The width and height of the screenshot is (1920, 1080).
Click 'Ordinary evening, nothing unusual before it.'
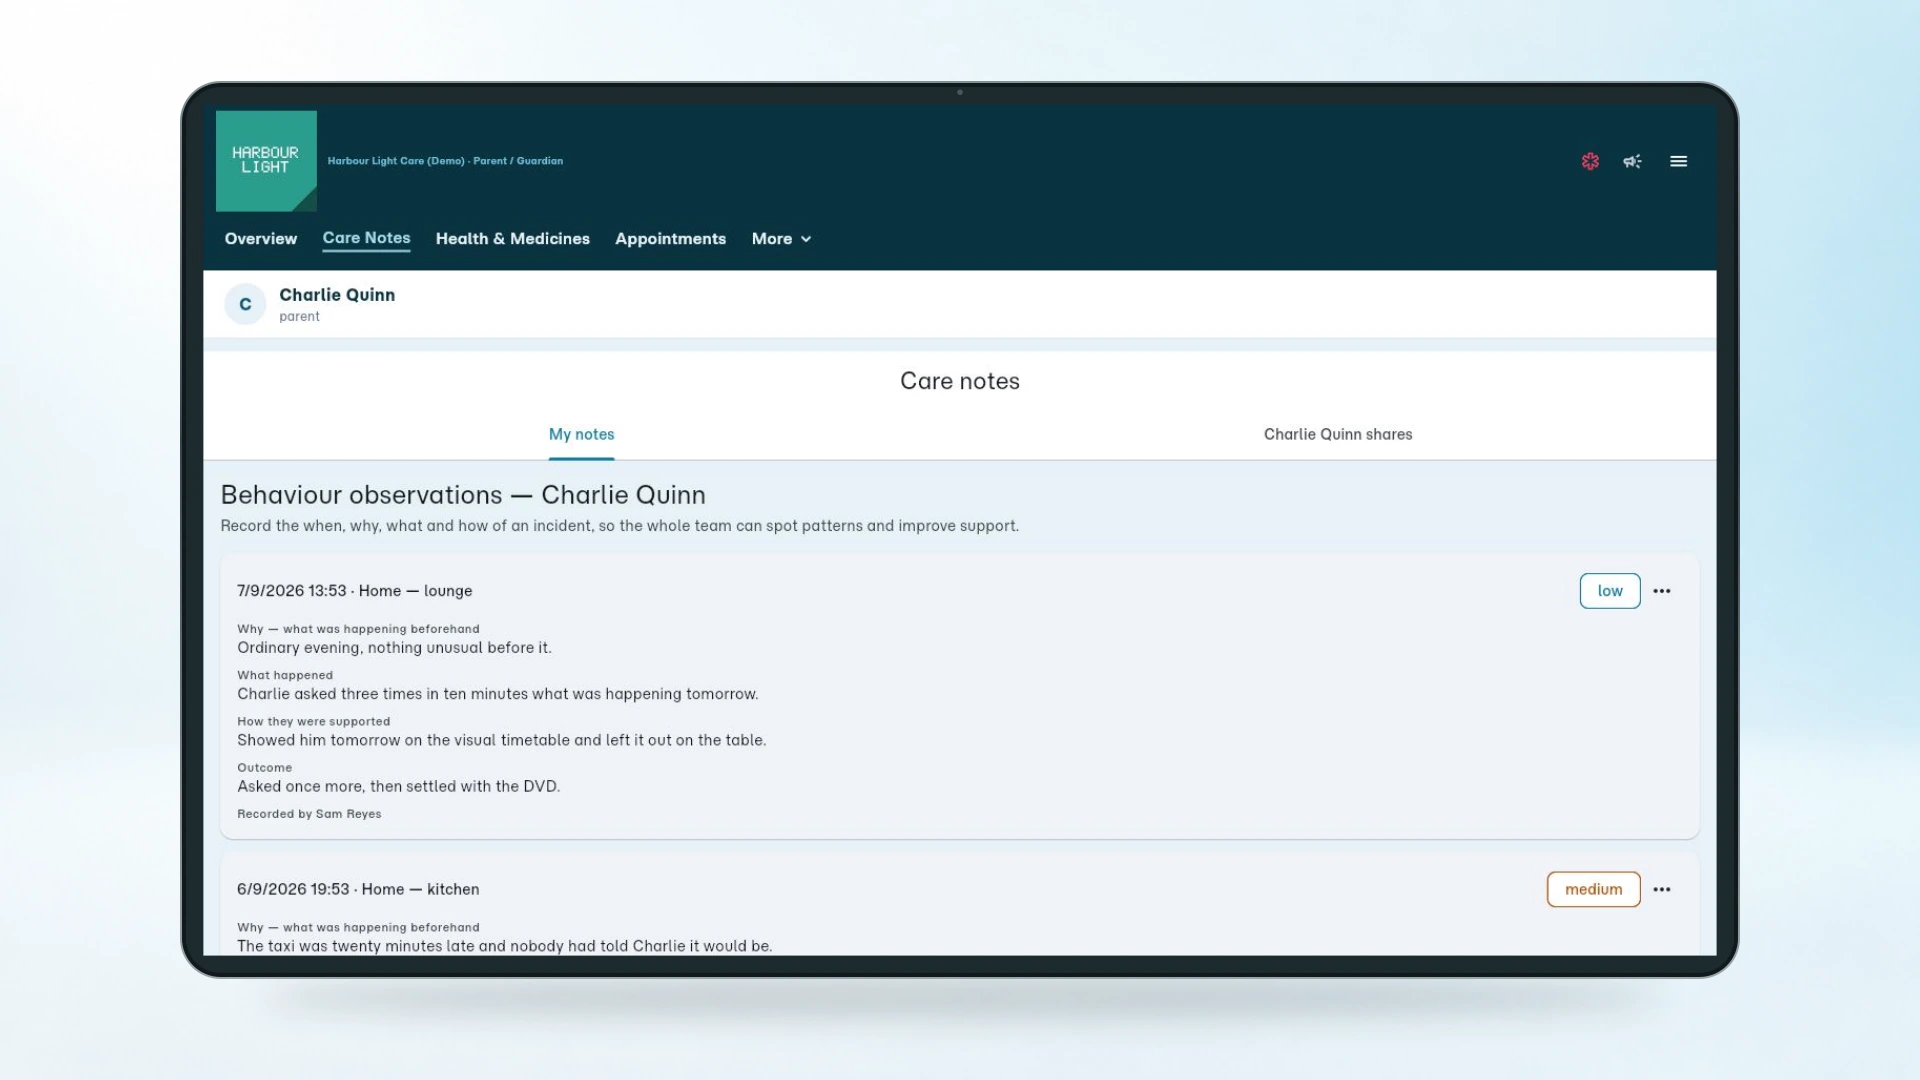(x=394, y=648)
